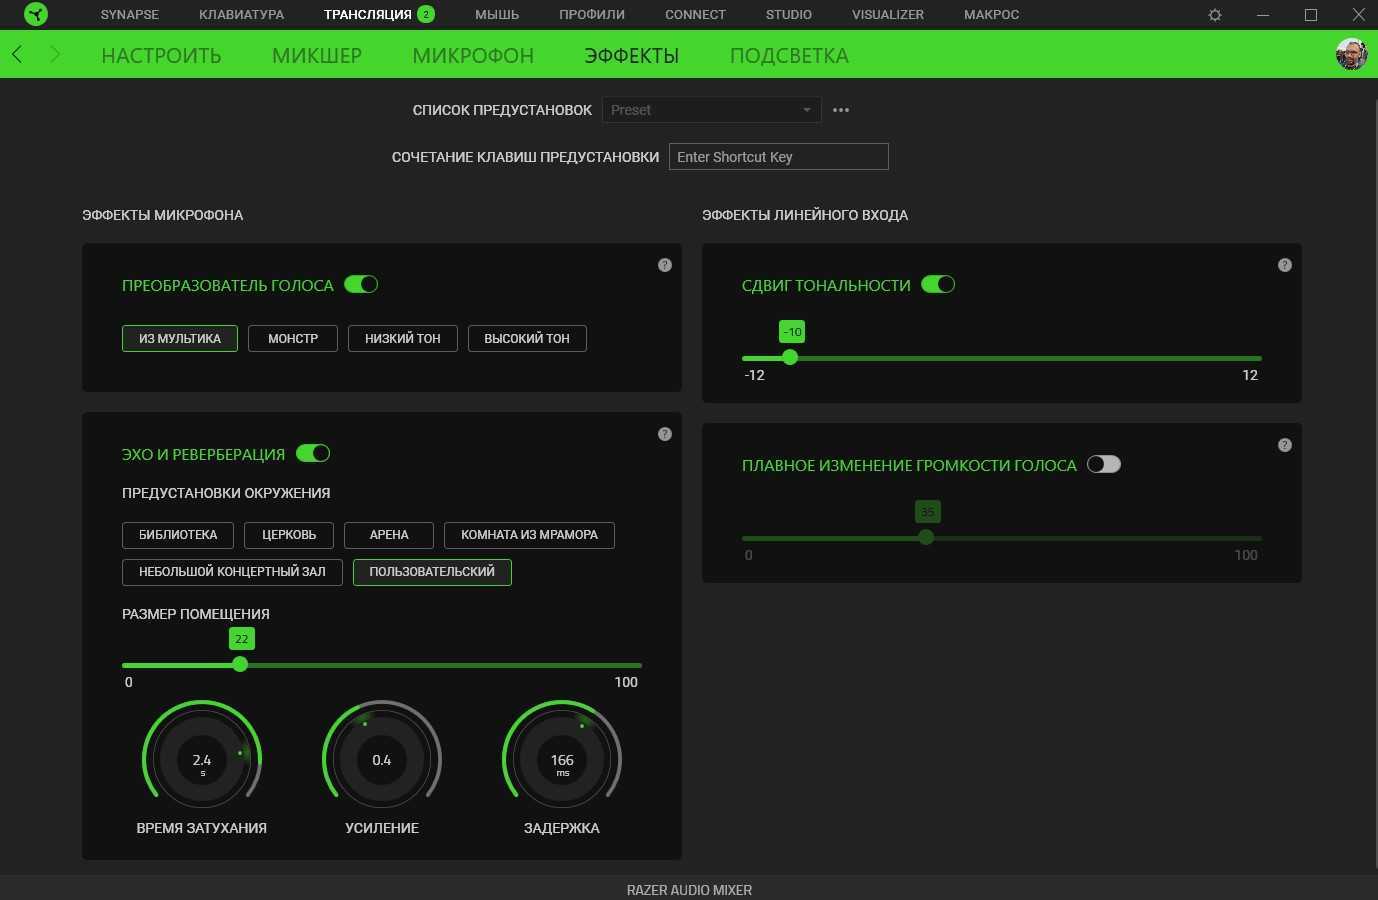Open help icon for Сдвиг тональности panel

[x=1285, y=265]
